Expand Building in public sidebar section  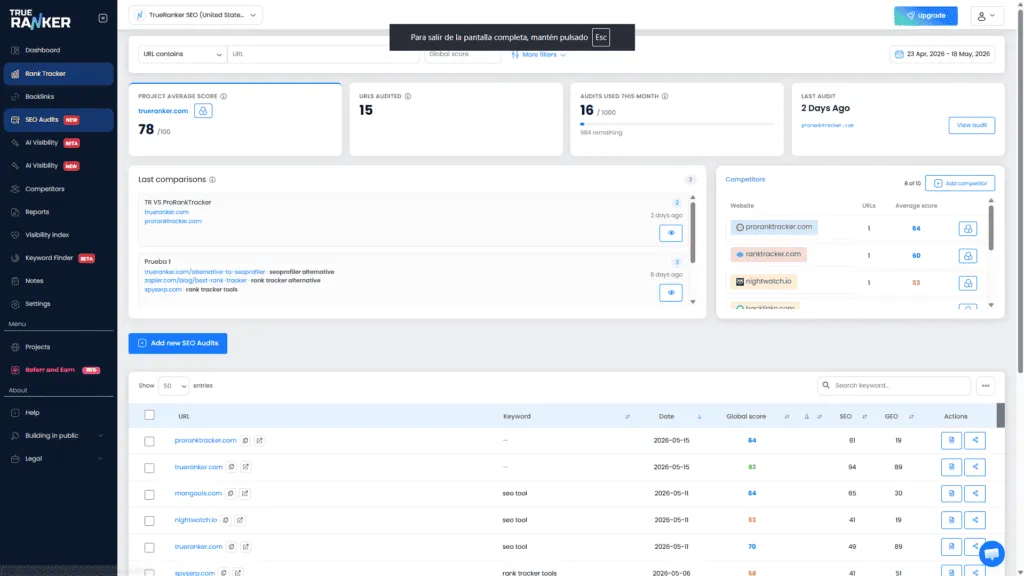tap(58, 436)
